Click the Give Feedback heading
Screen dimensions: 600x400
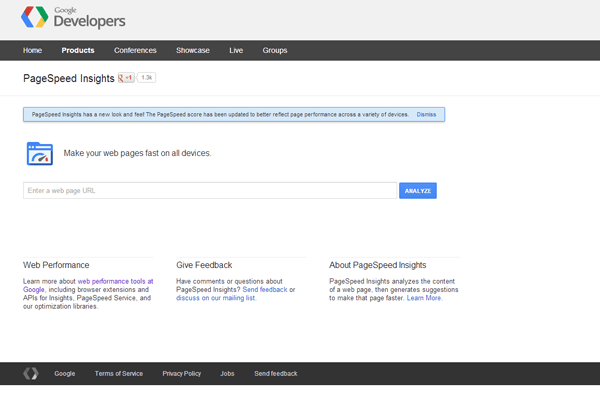click(x=204, y=265)
